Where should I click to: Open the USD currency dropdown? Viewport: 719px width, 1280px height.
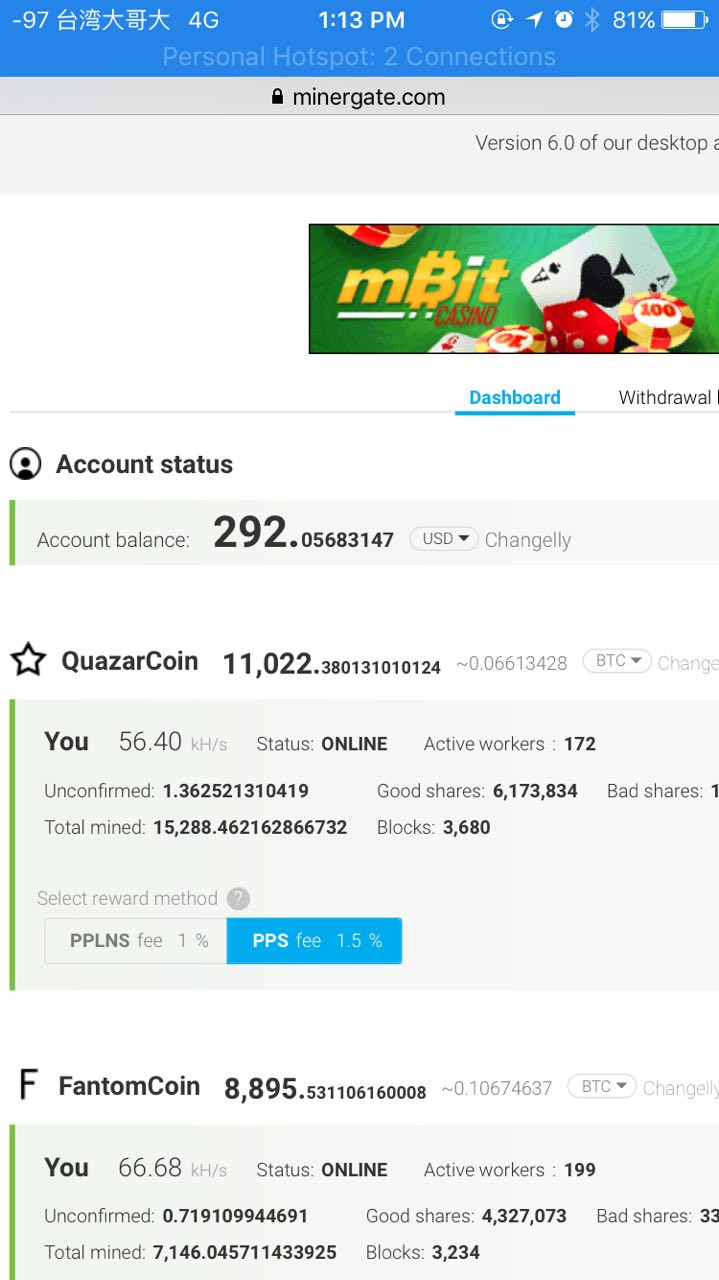coord(444,539)
